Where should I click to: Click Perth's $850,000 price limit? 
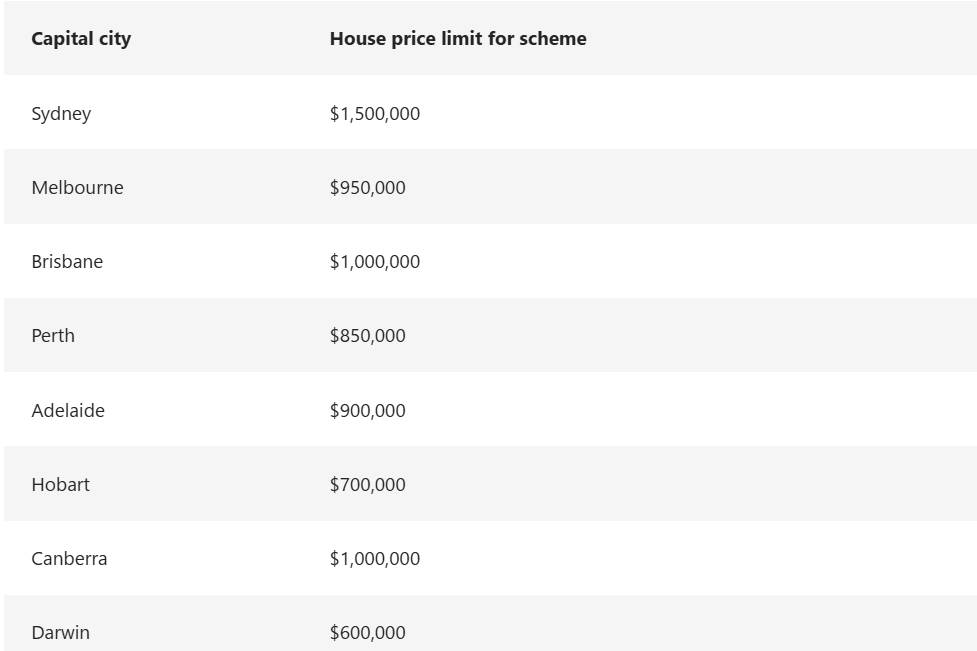point(368,336)
